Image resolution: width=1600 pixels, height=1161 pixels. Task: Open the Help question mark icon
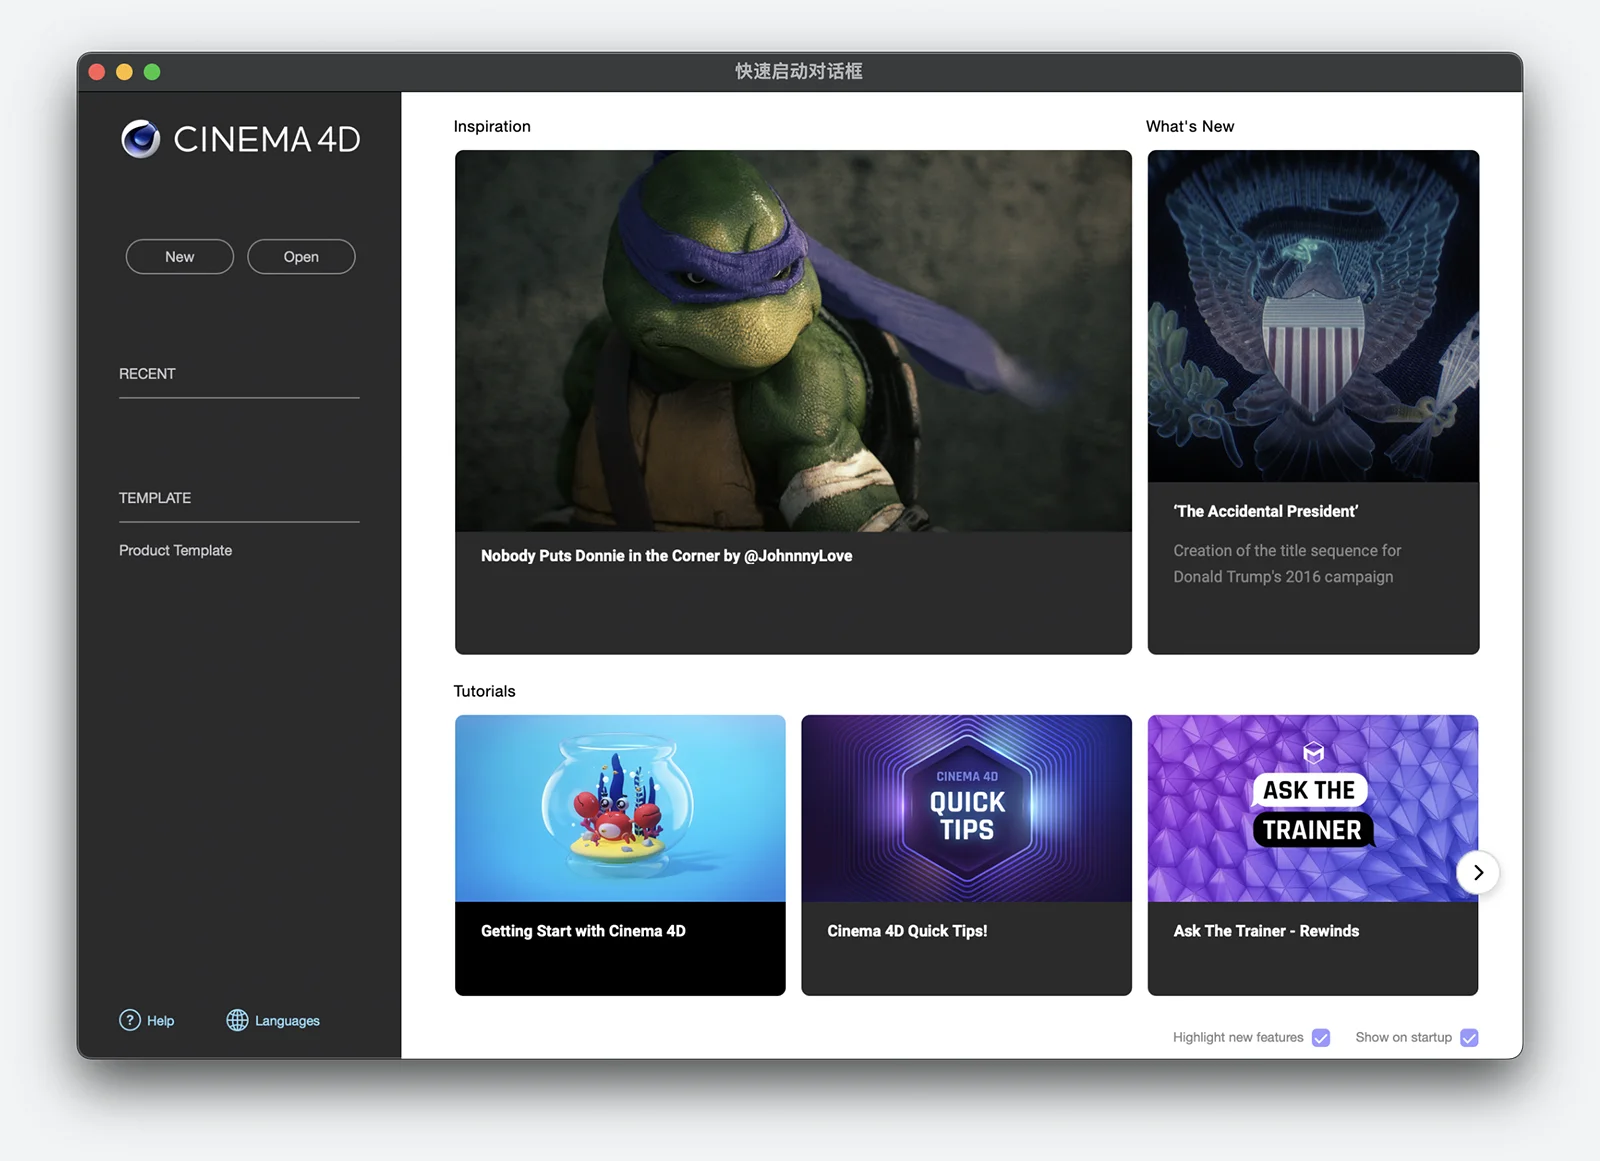click(x=130, y=1020)
